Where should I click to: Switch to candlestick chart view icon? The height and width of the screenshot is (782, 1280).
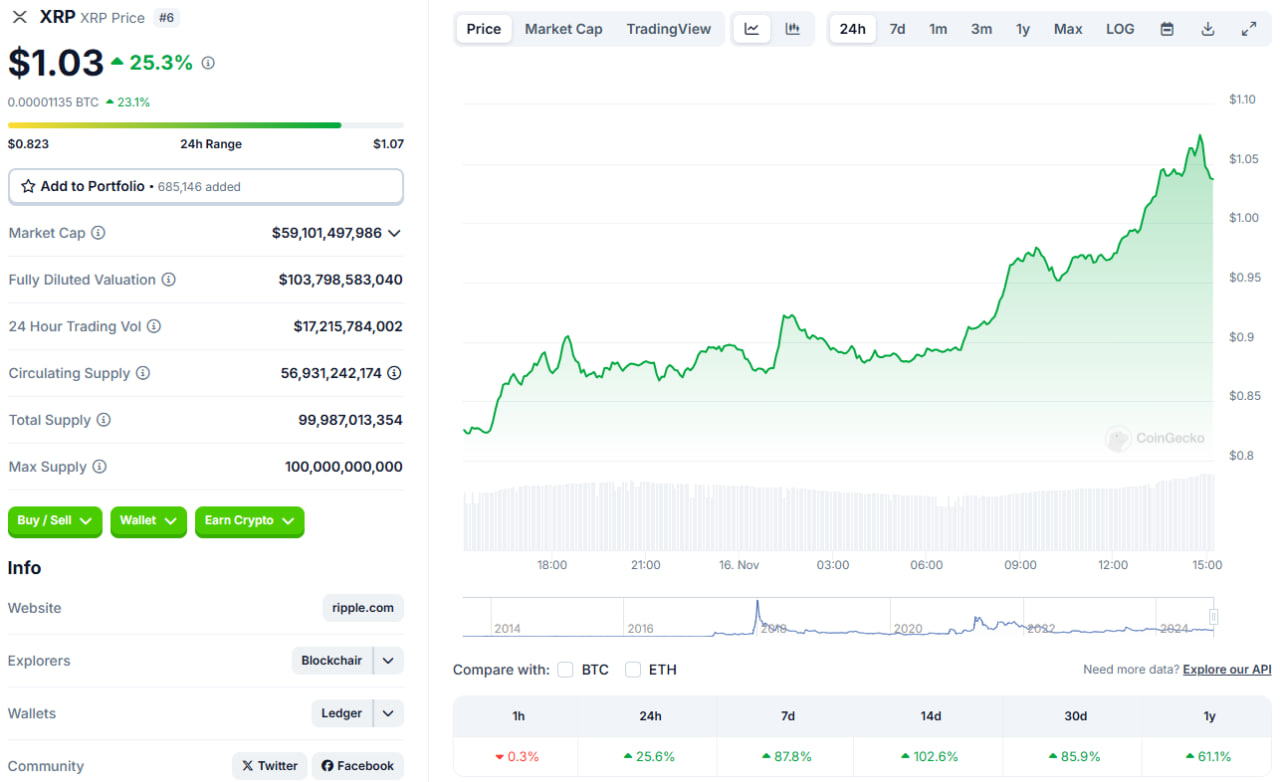[793, 29]
